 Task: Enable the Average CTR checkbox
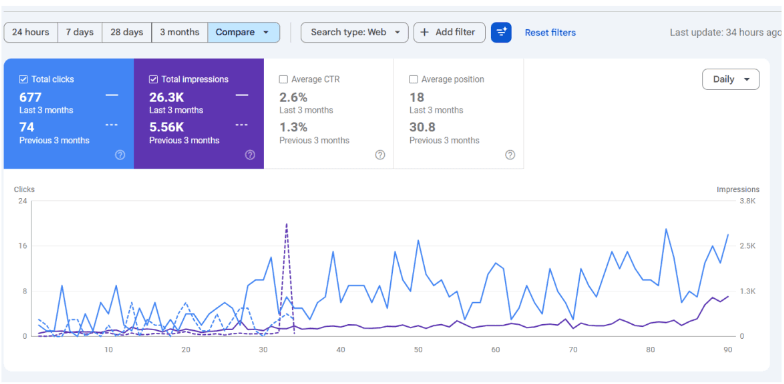284,79
